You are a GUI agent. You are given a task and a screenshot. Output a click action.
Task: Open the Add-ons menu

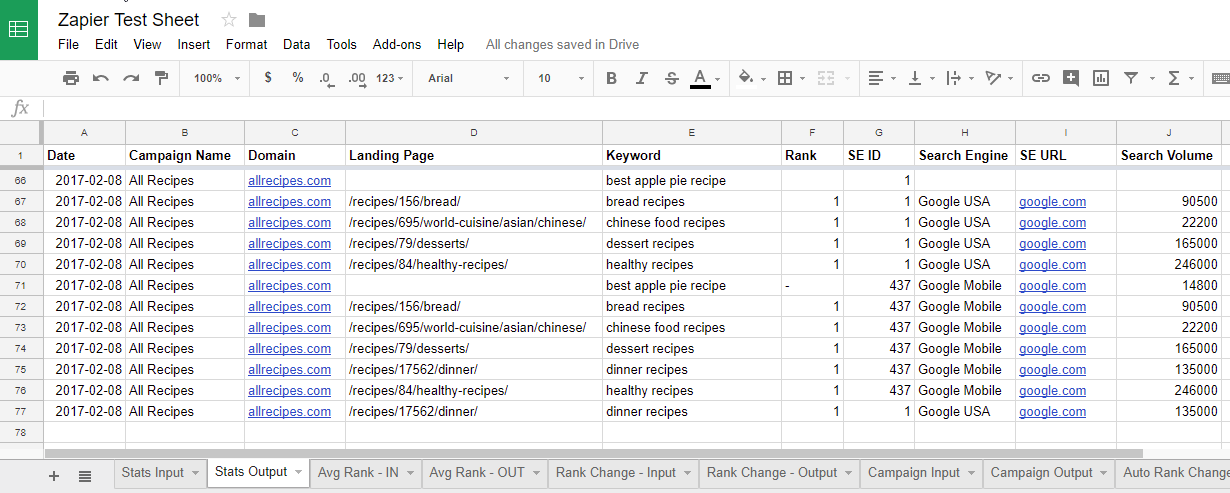(x=396, y=45)
